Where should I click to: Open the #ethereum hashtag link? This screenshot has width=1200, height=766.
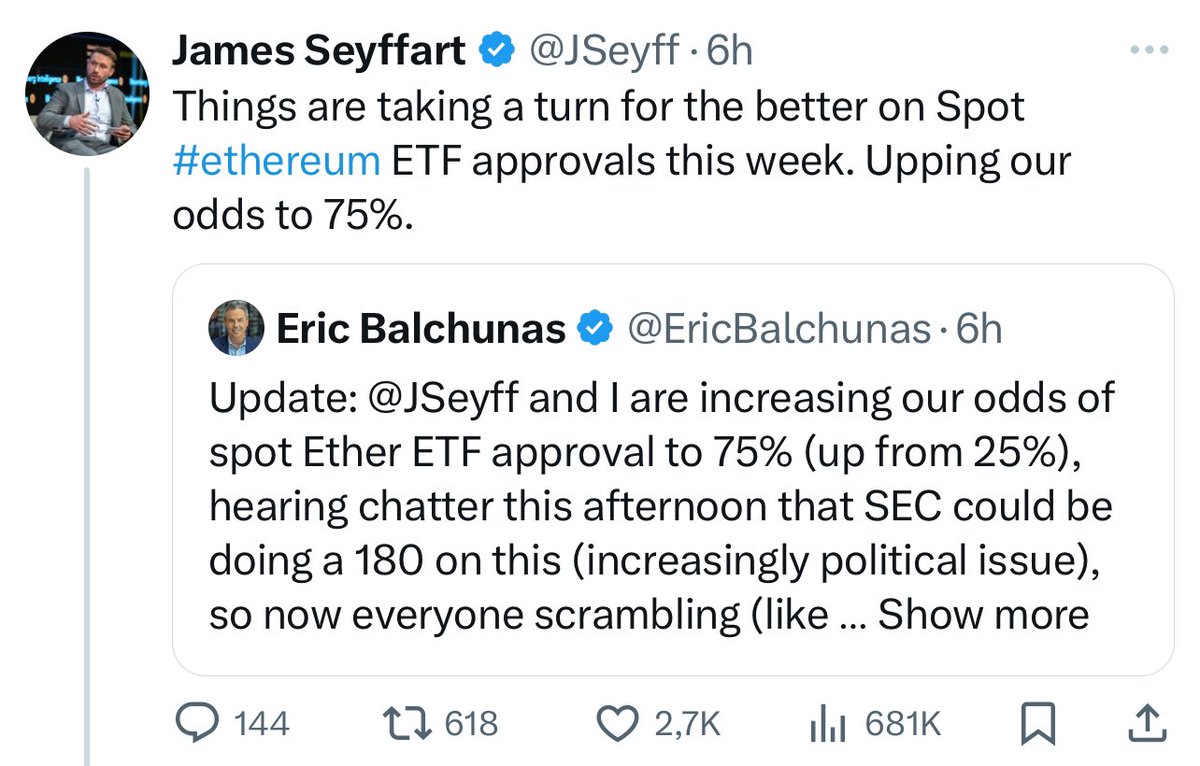[x=277, y=160]
